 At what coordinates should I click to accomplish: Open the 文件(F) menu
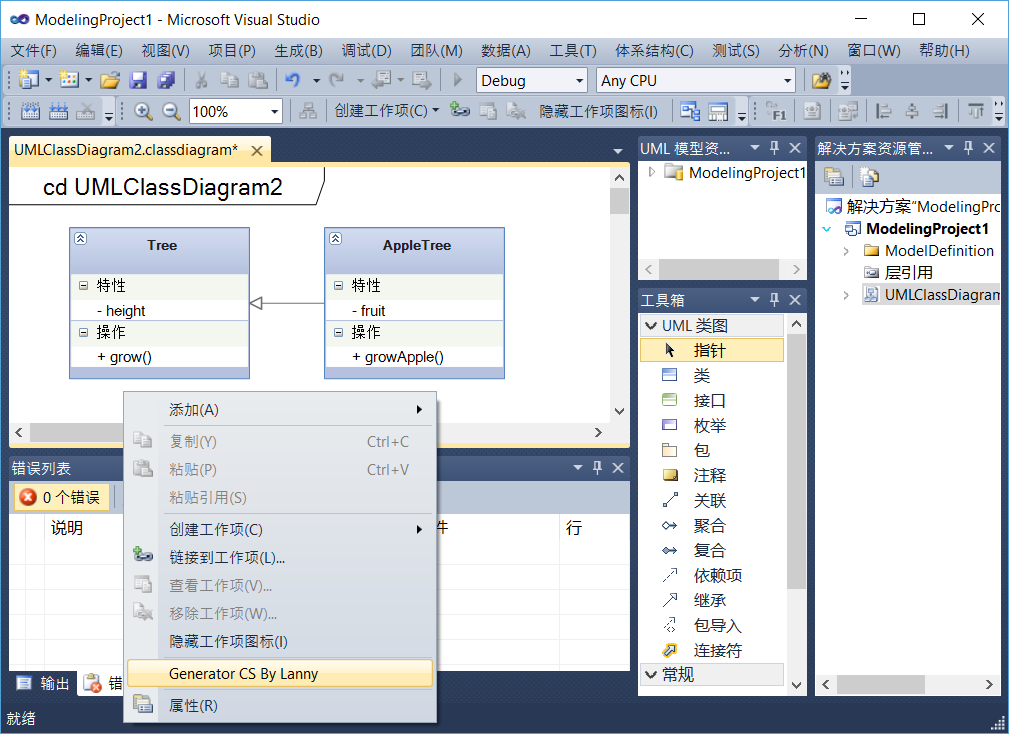[x=33, y=50]
